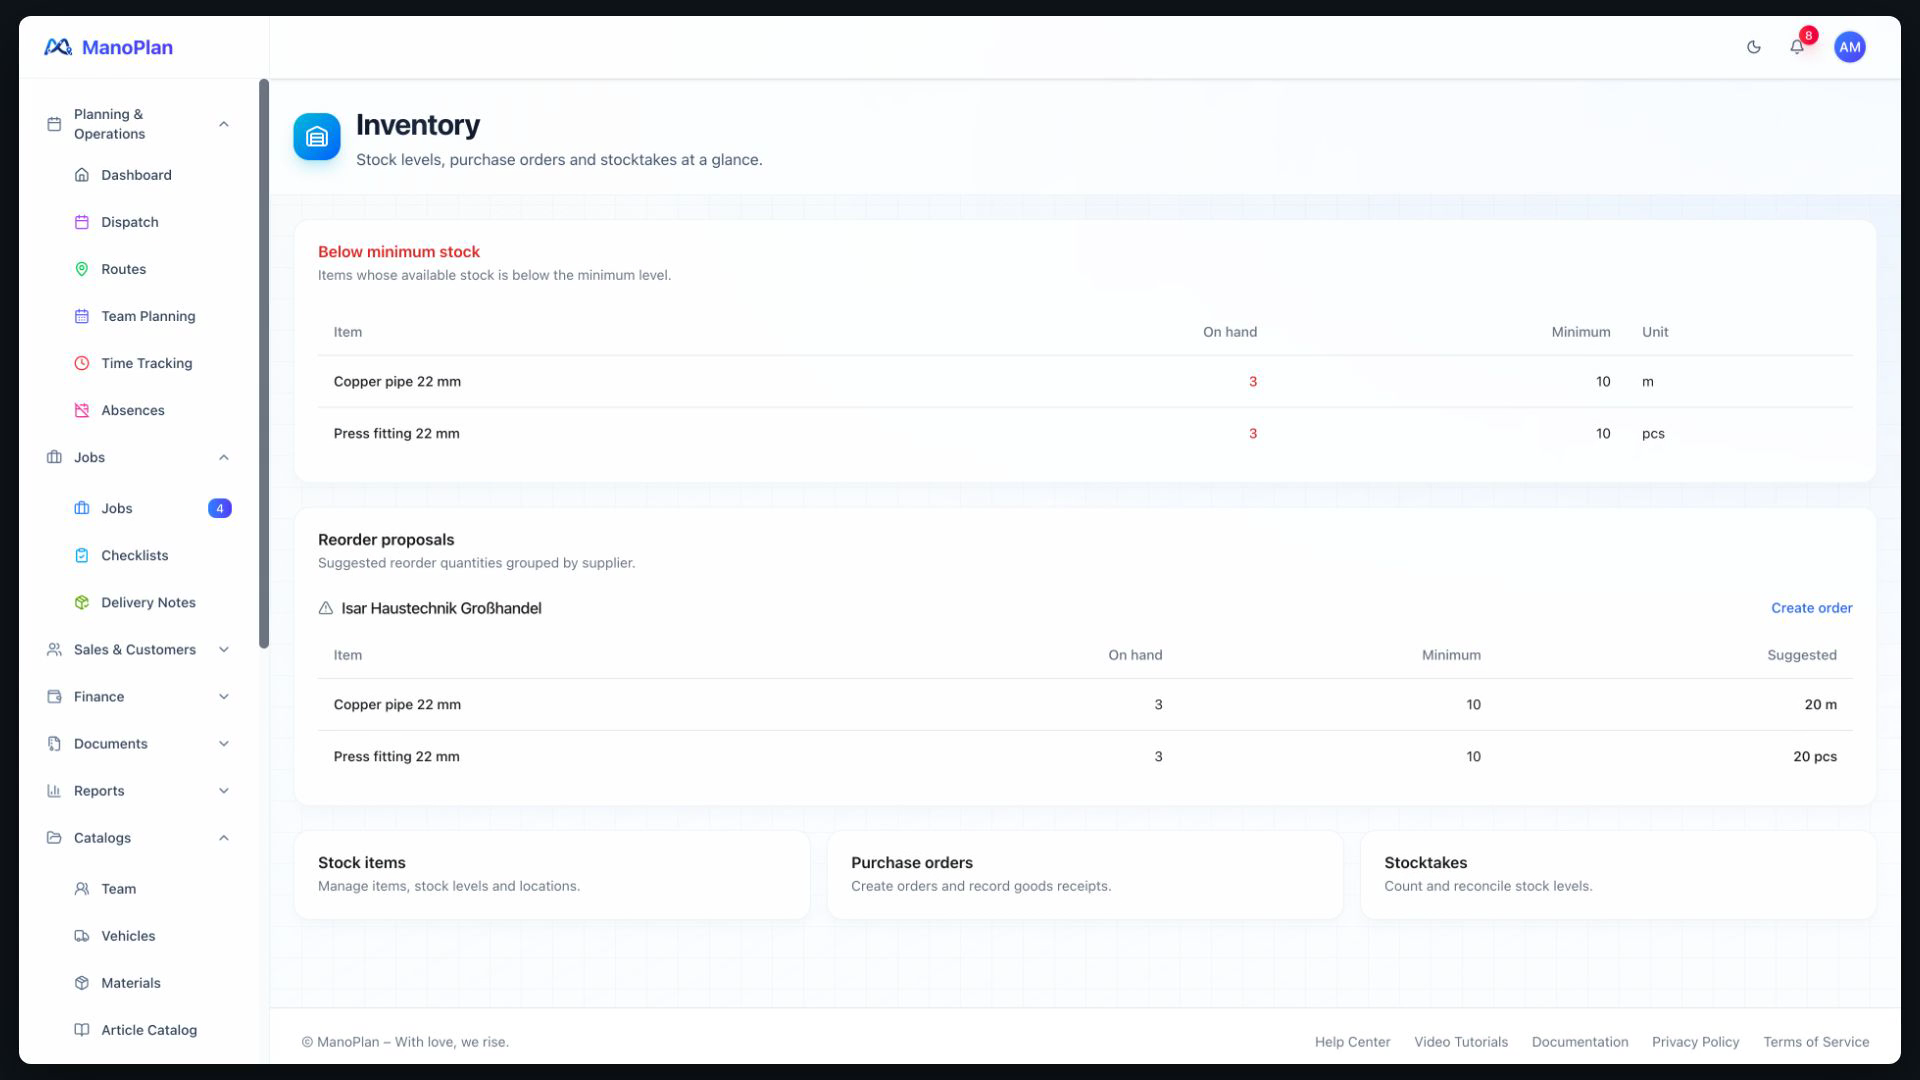Click the ManoPlan logo icon
This screenshot has height=1080, width=1920.
(x=58, y=47)
